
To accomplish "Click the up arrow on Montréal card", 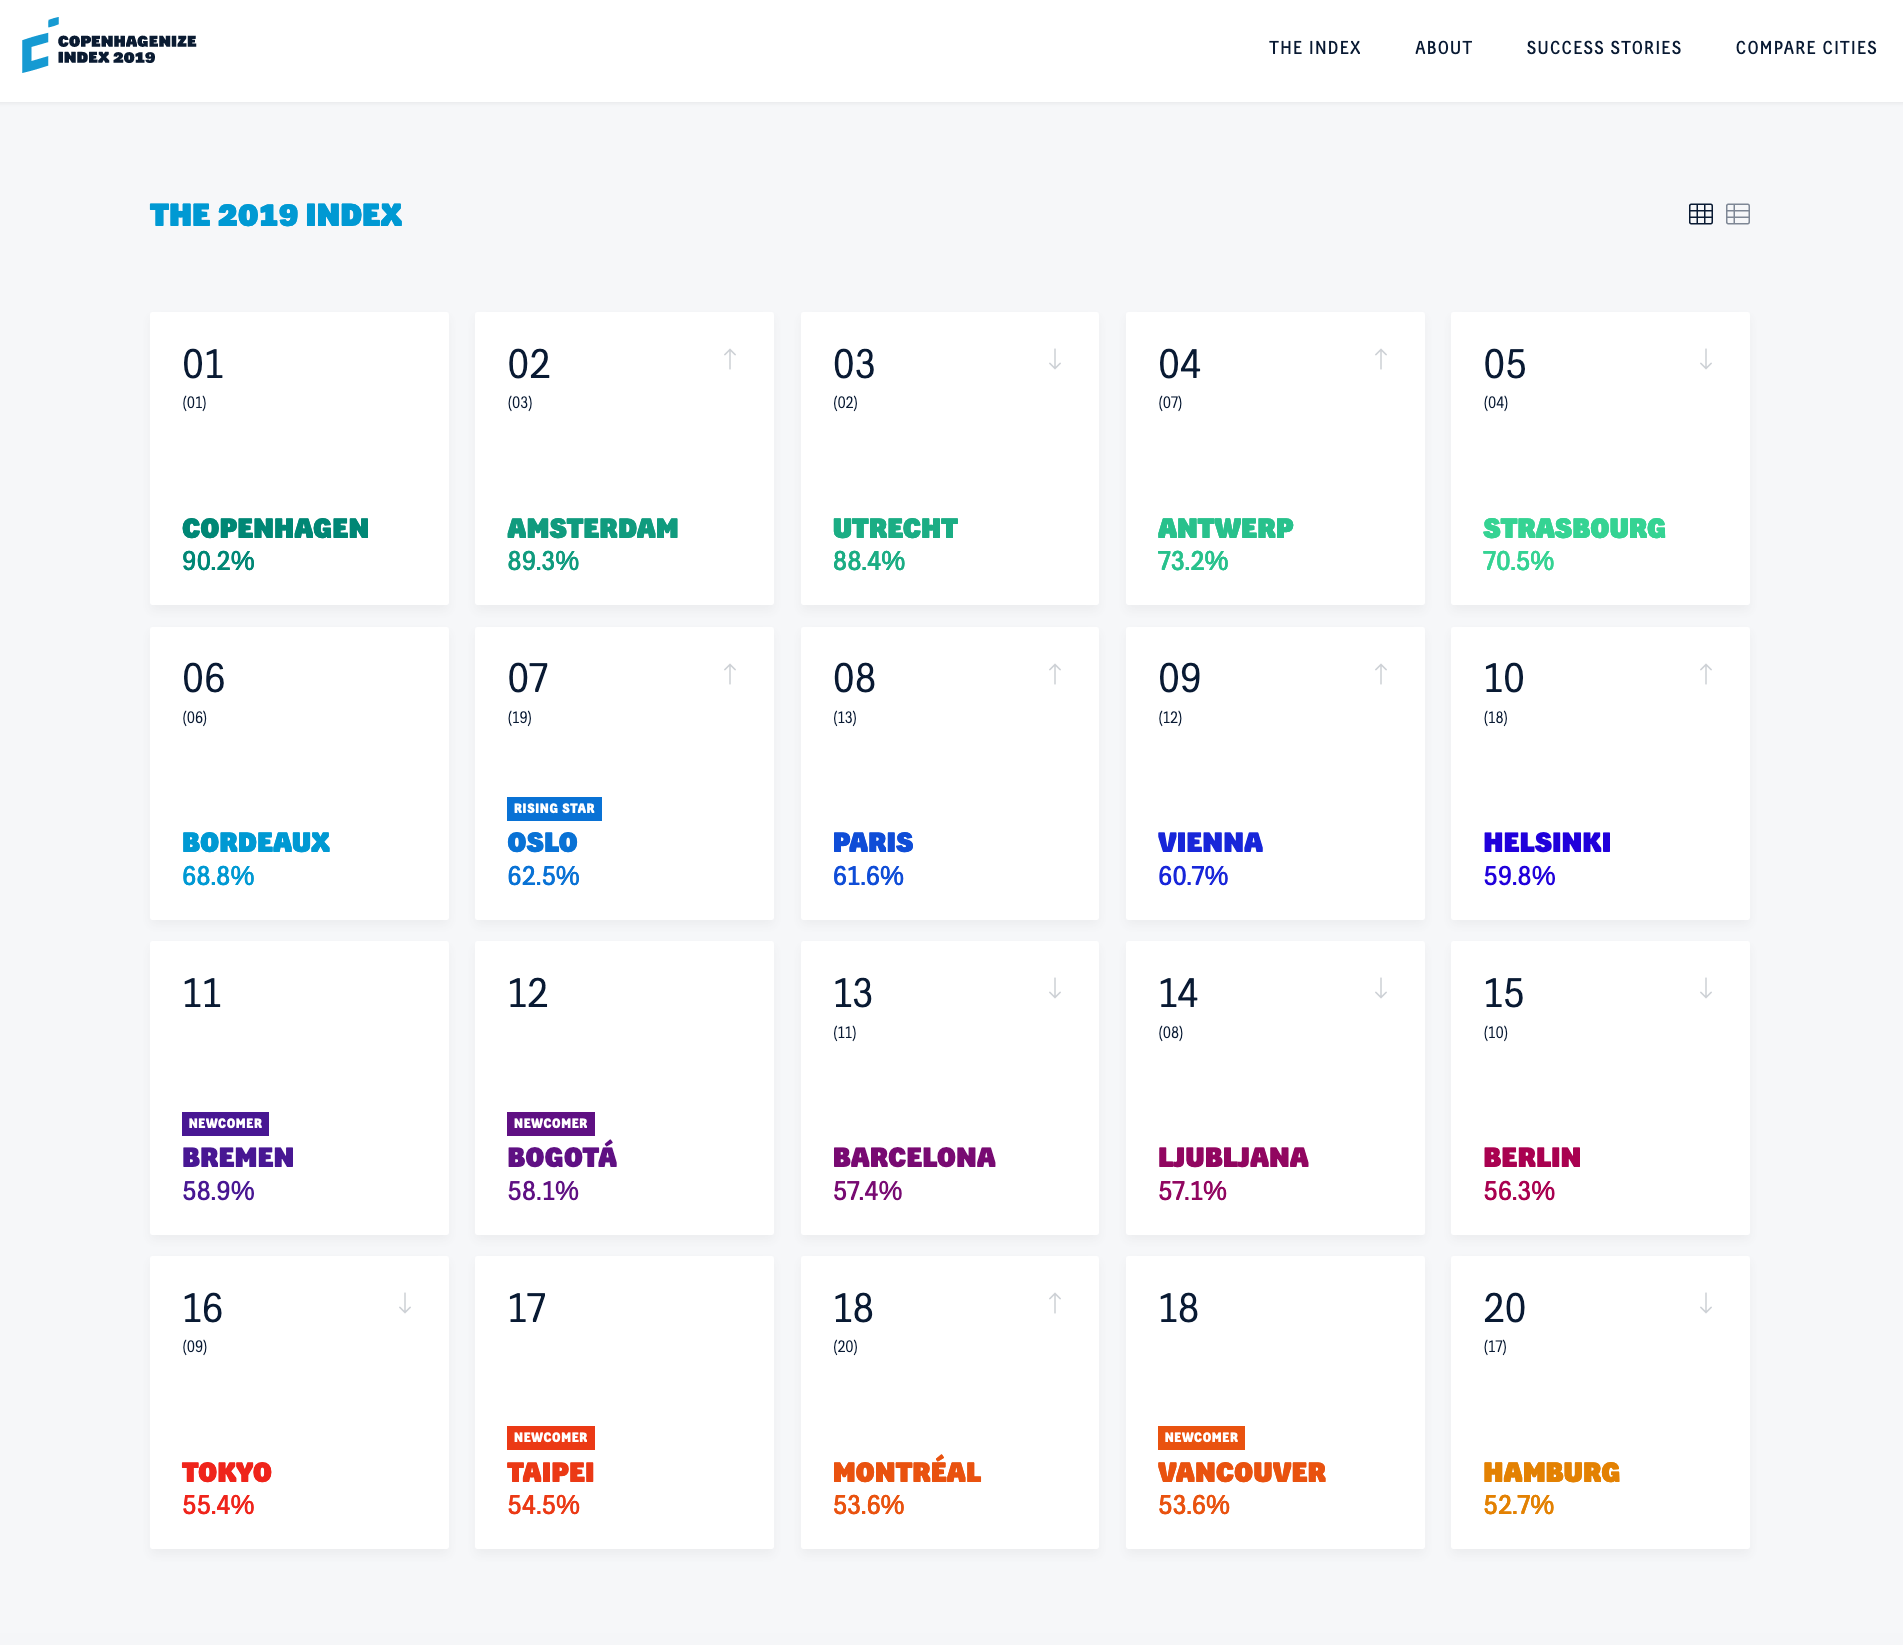I will [x=1055, y=1303].
